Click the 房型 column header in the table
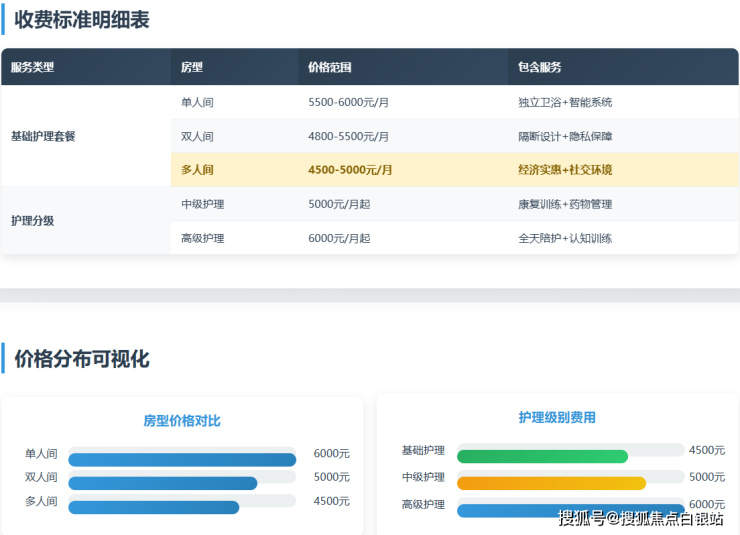 192,68
